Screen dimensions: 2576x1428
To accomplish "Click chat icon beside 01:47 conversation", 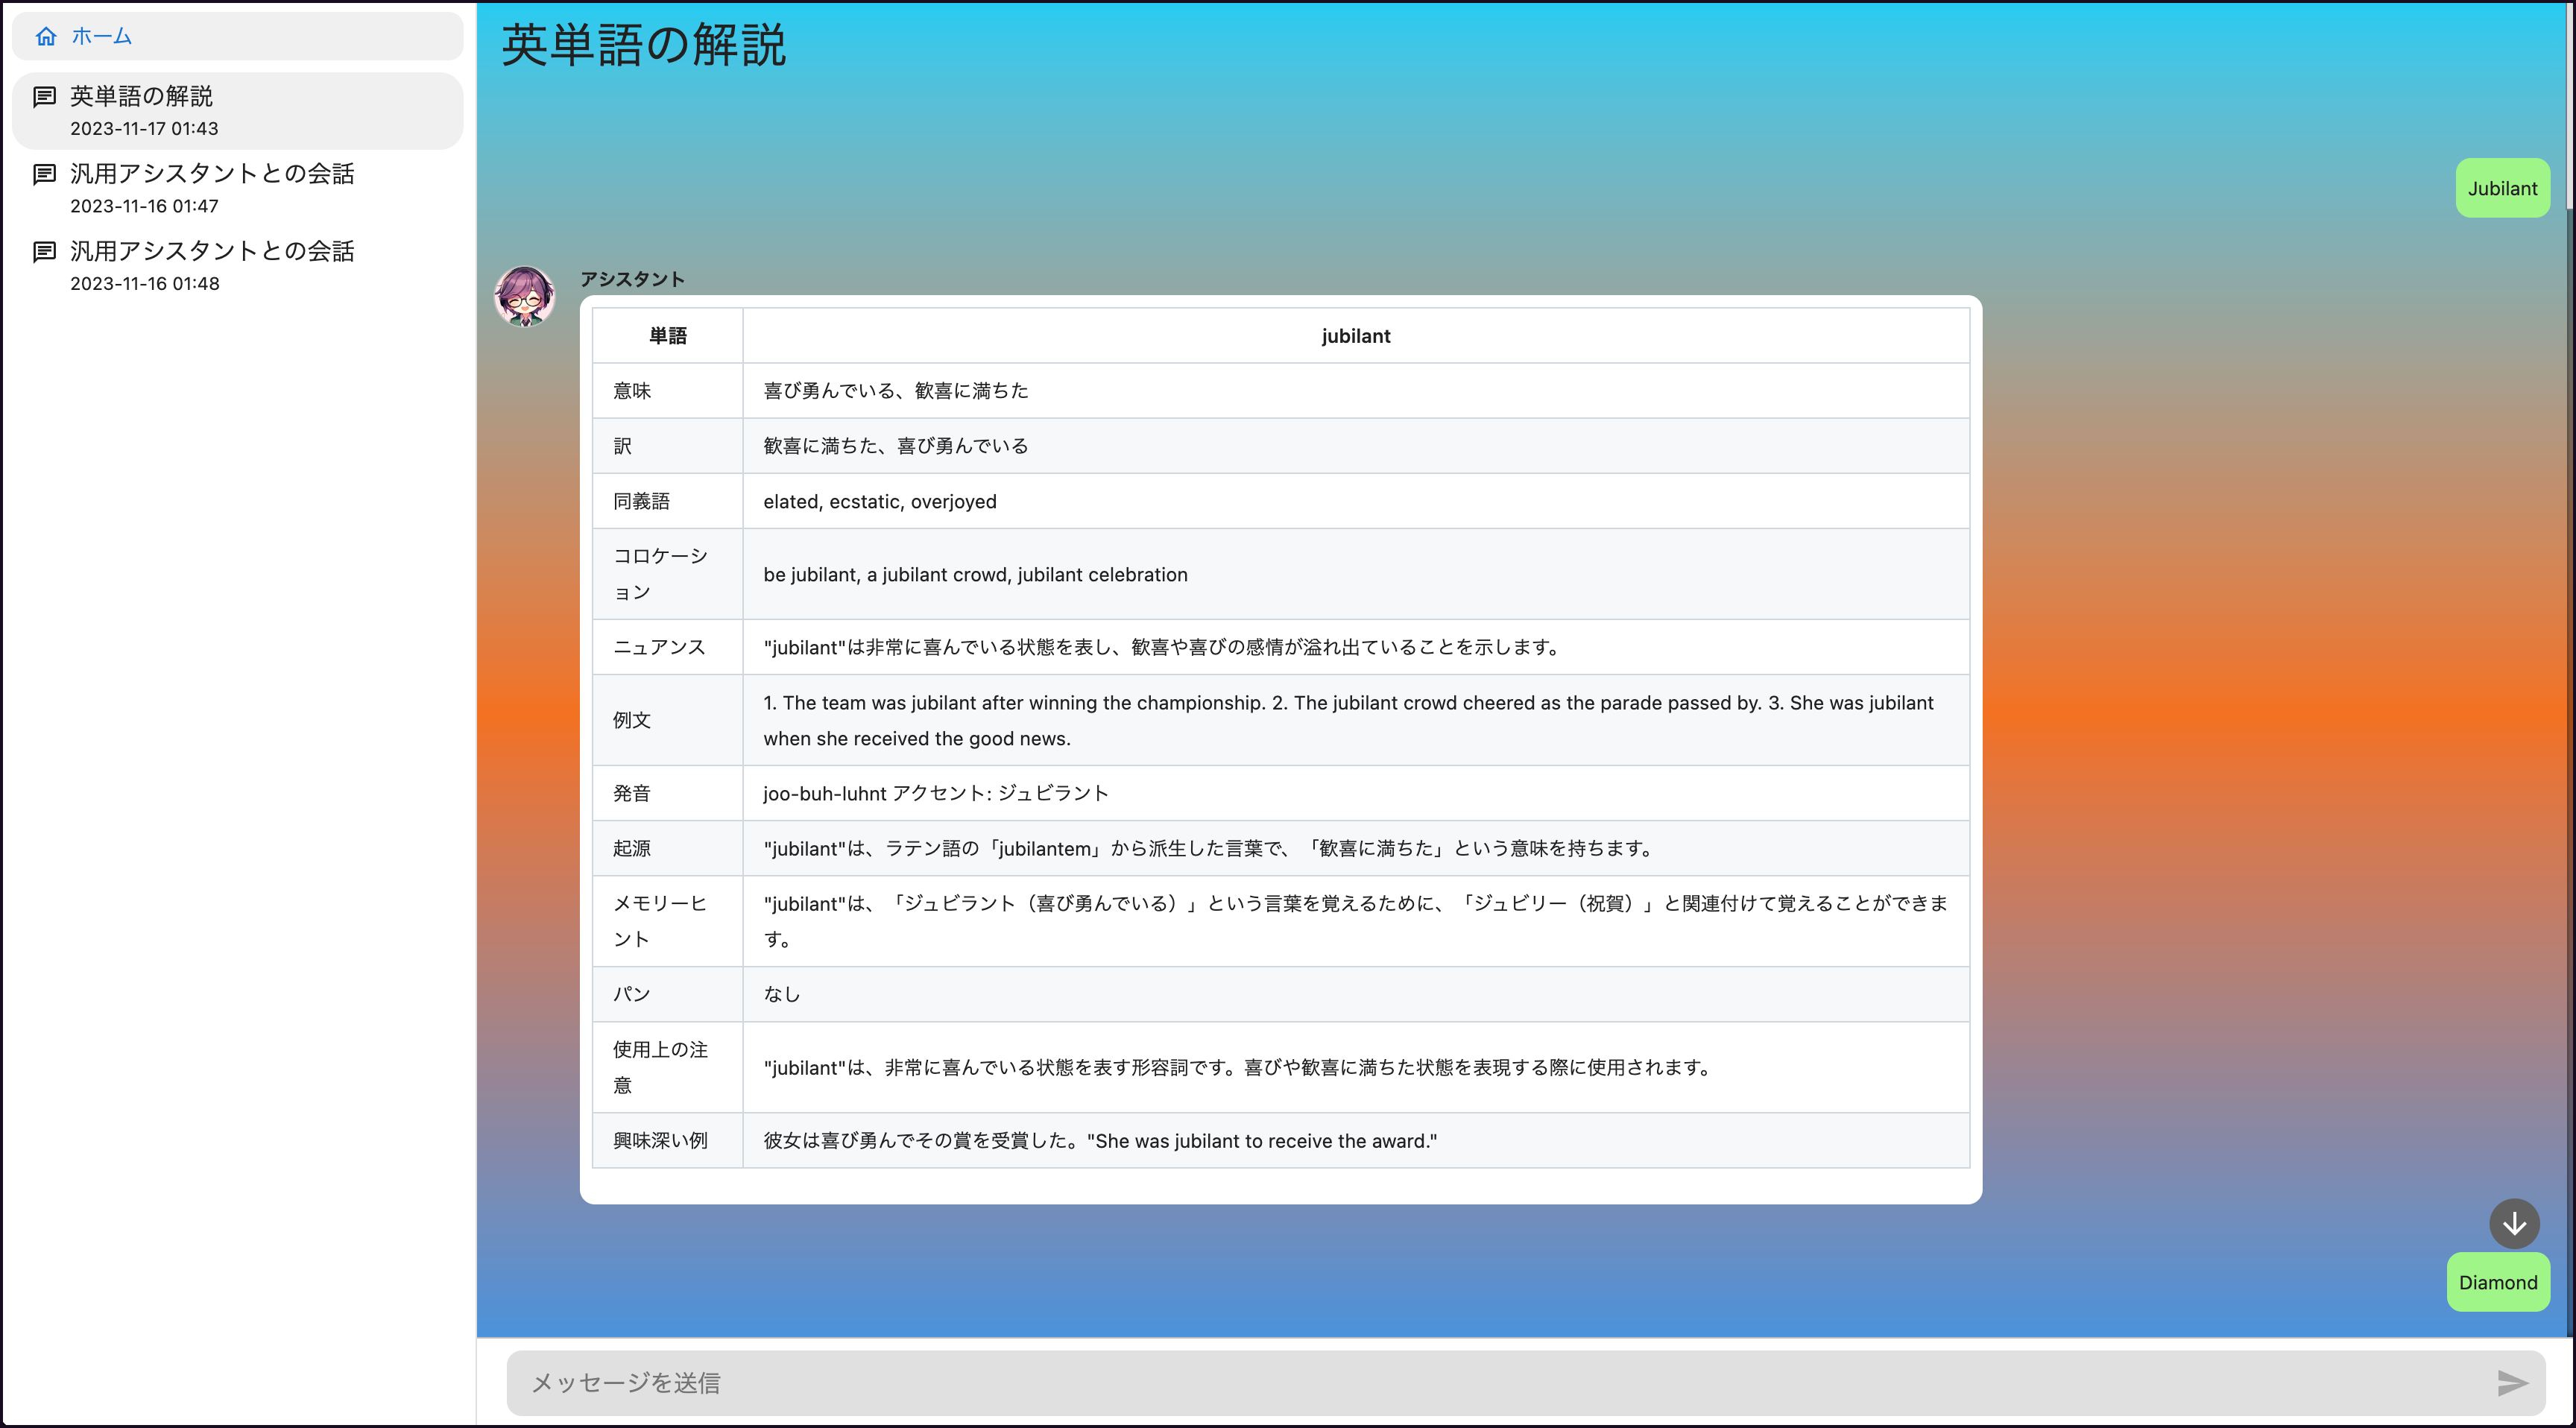I will click(44, 174).
